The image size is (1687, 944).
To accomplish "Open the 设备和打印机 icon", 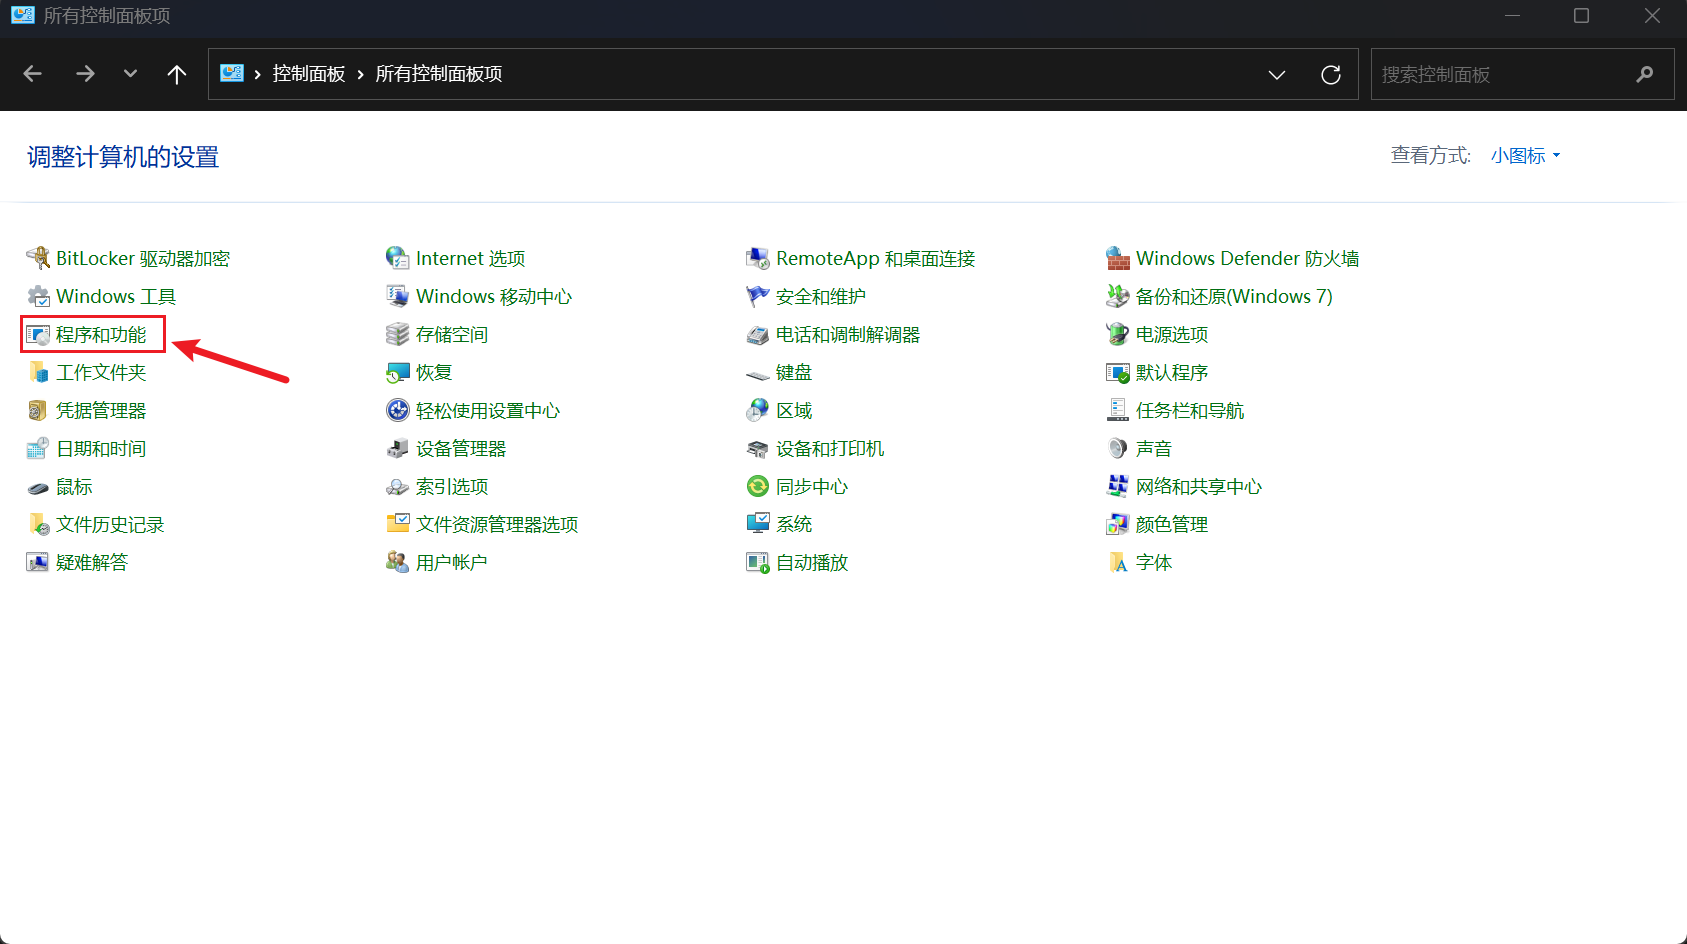I will point(758,448).
